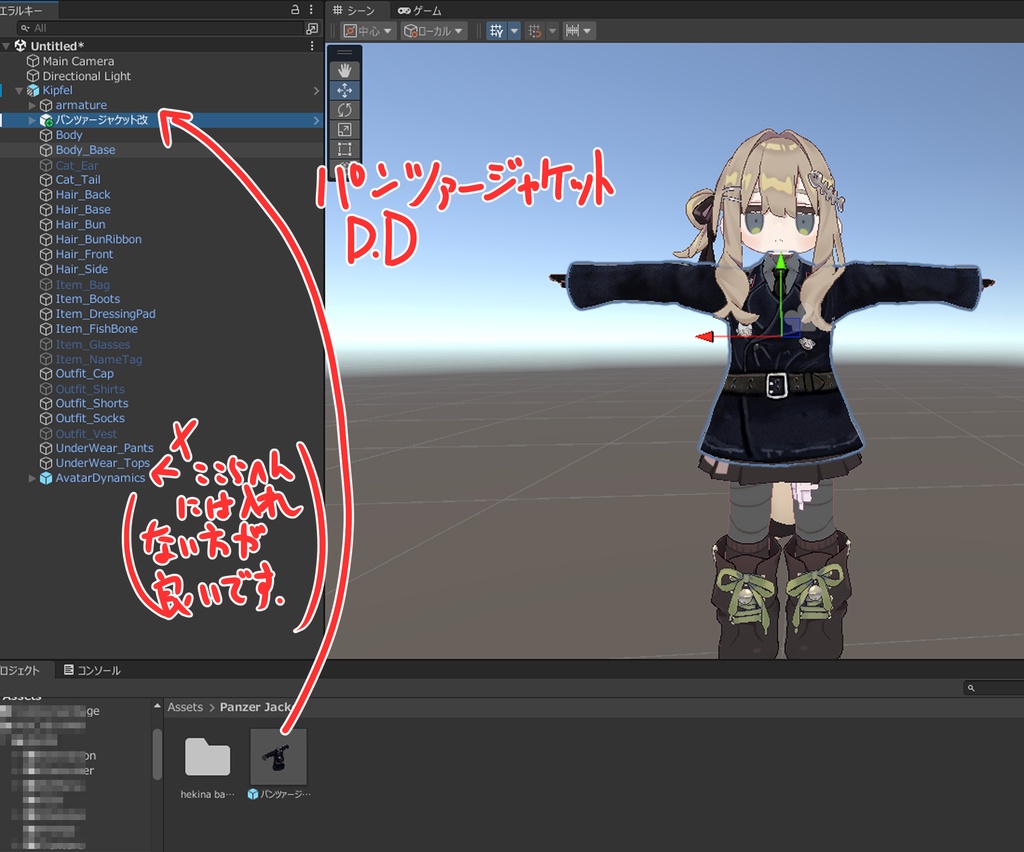Switch to the シーン tab
Image resolution: width=1024 pixels, height=852 pixels.
354,10
